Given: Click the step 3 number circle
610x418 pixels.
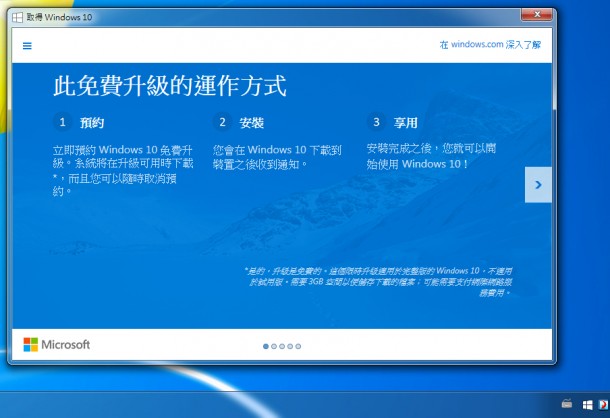Looking at the screenshot, I should [376, 122].
